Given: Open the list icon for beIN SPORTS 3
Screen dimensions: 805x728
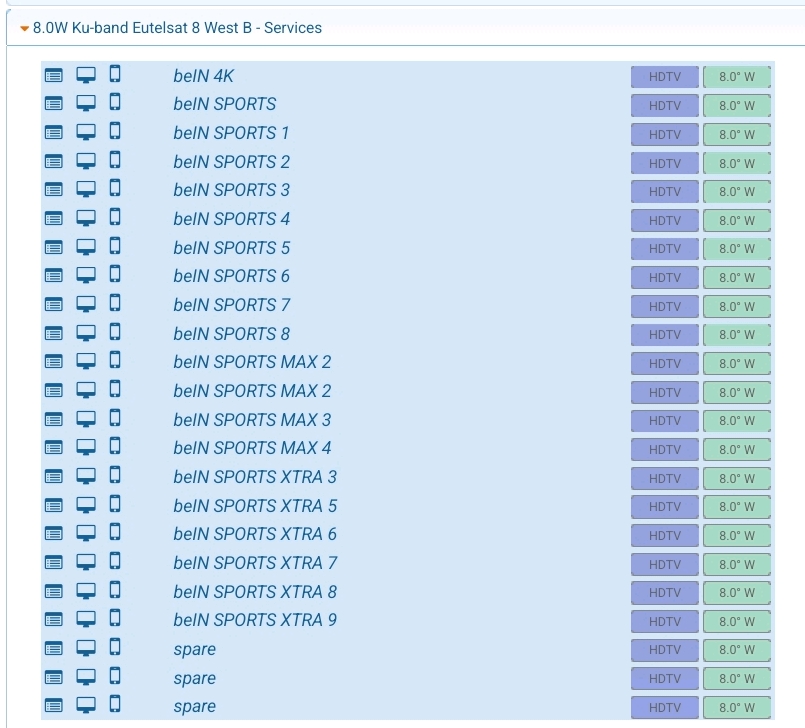Looking at the screenshot, I should click(53, 190).
